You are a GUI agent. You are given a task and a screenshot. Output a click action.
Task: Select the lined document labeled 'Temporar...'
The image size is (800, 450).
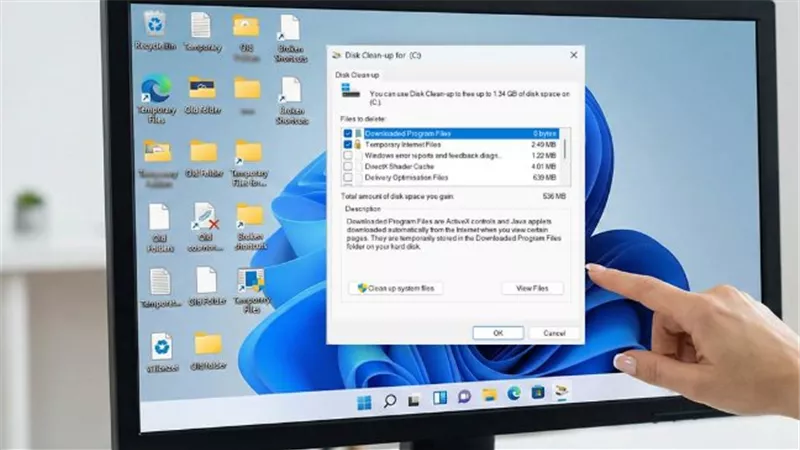pos(160,281)
